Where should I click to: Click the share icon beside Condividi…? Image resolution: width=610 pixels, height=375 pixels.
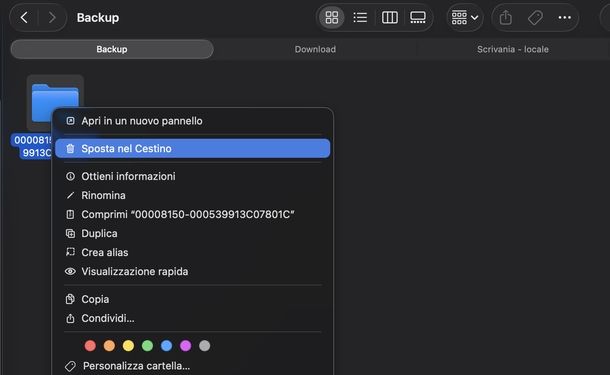[70, 318]
